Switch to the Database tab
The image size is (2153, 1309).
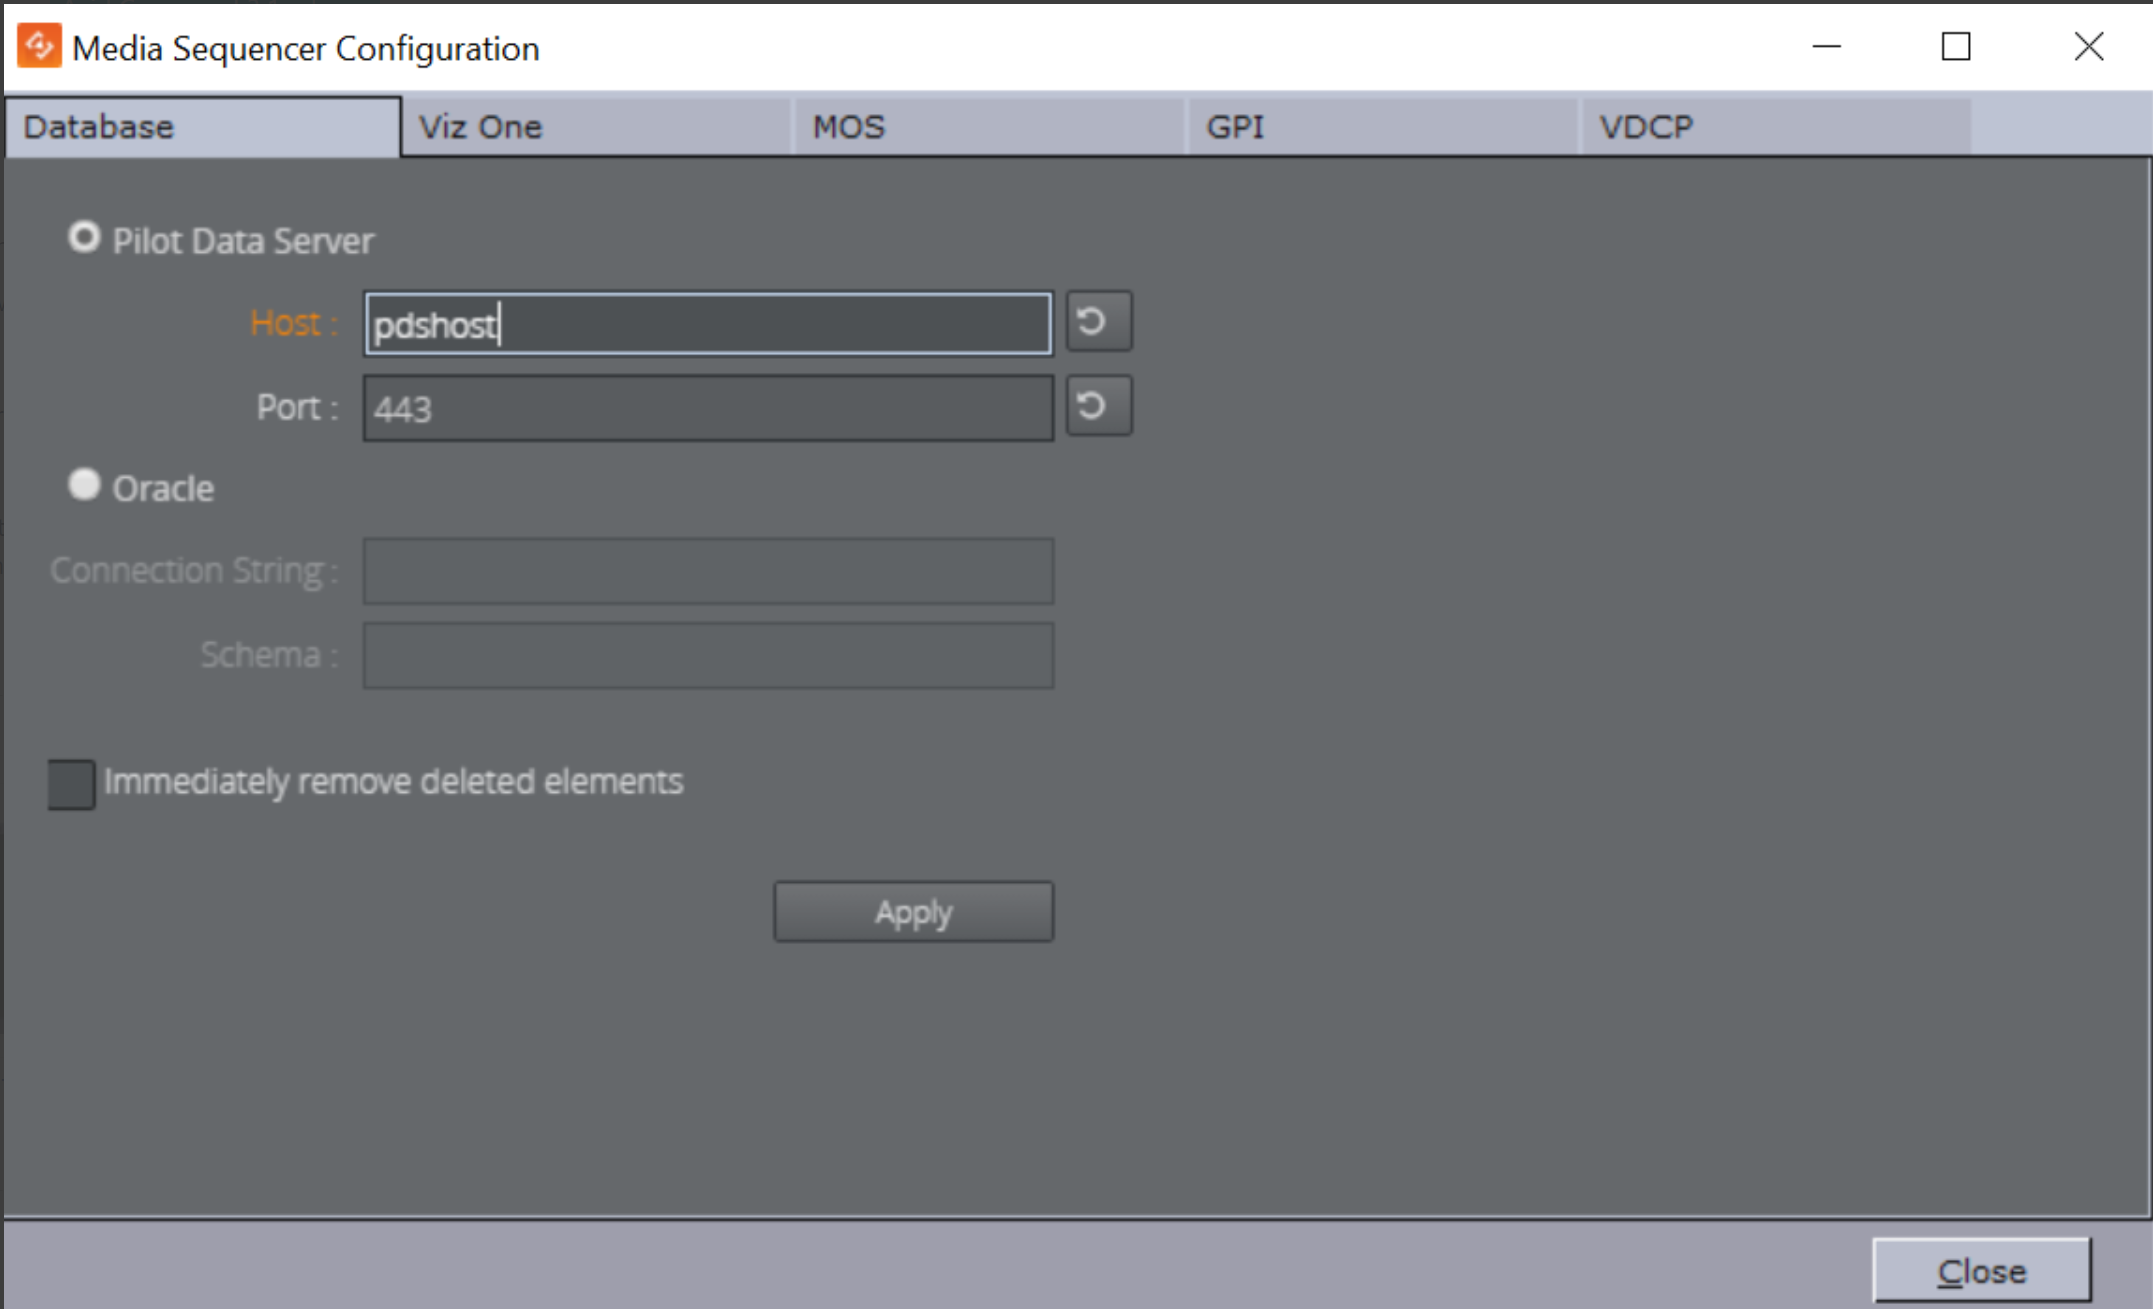tap(202, 127)
